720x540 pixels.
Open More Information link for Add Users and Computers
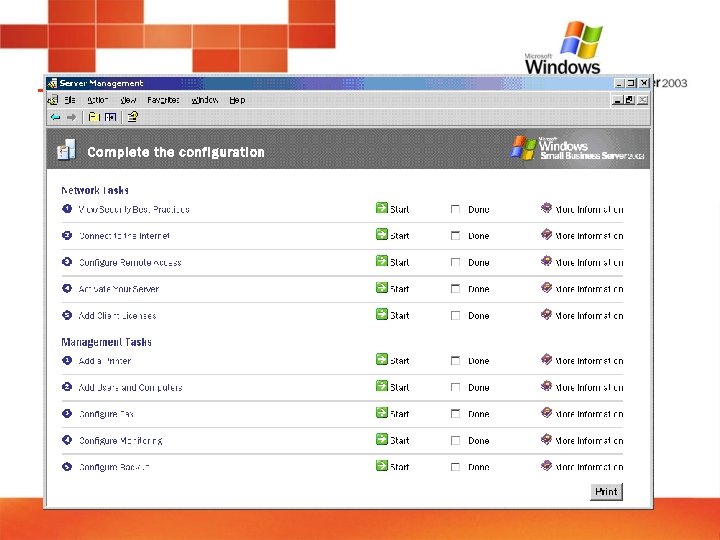(589, 388)
